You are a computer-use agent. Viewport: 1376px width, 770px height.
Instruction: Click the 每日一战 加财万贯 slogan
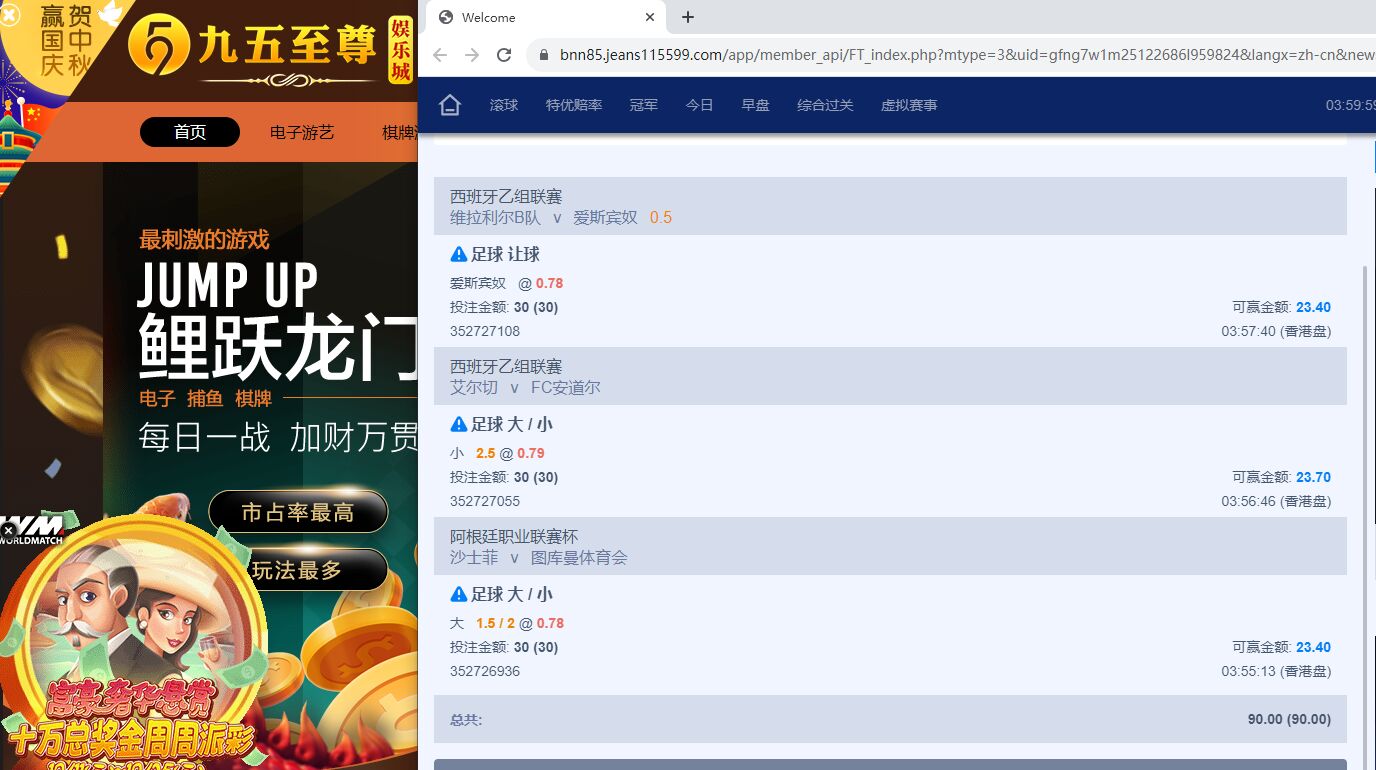[x=278, y=437]
